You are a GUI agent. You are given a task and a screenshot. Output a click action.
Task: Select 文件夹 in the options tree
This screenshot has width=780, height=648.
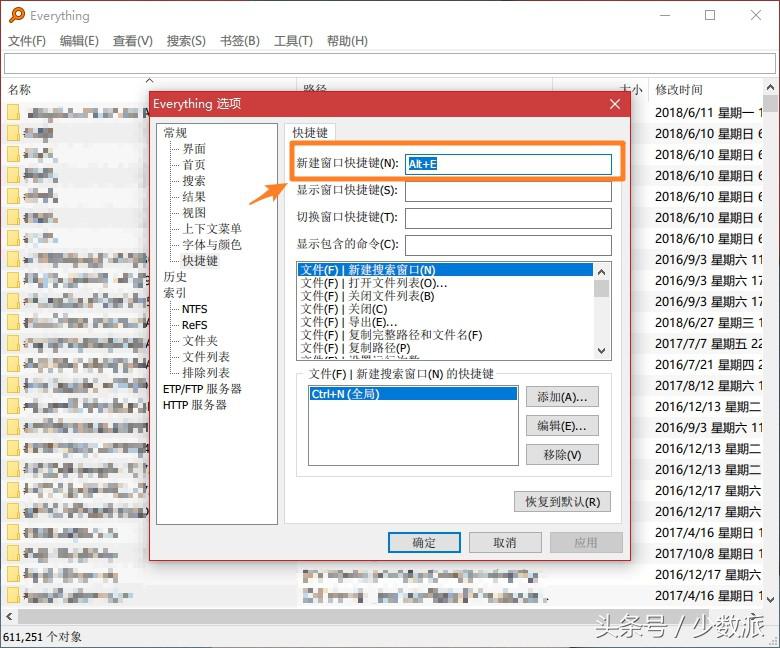[200, 341]
